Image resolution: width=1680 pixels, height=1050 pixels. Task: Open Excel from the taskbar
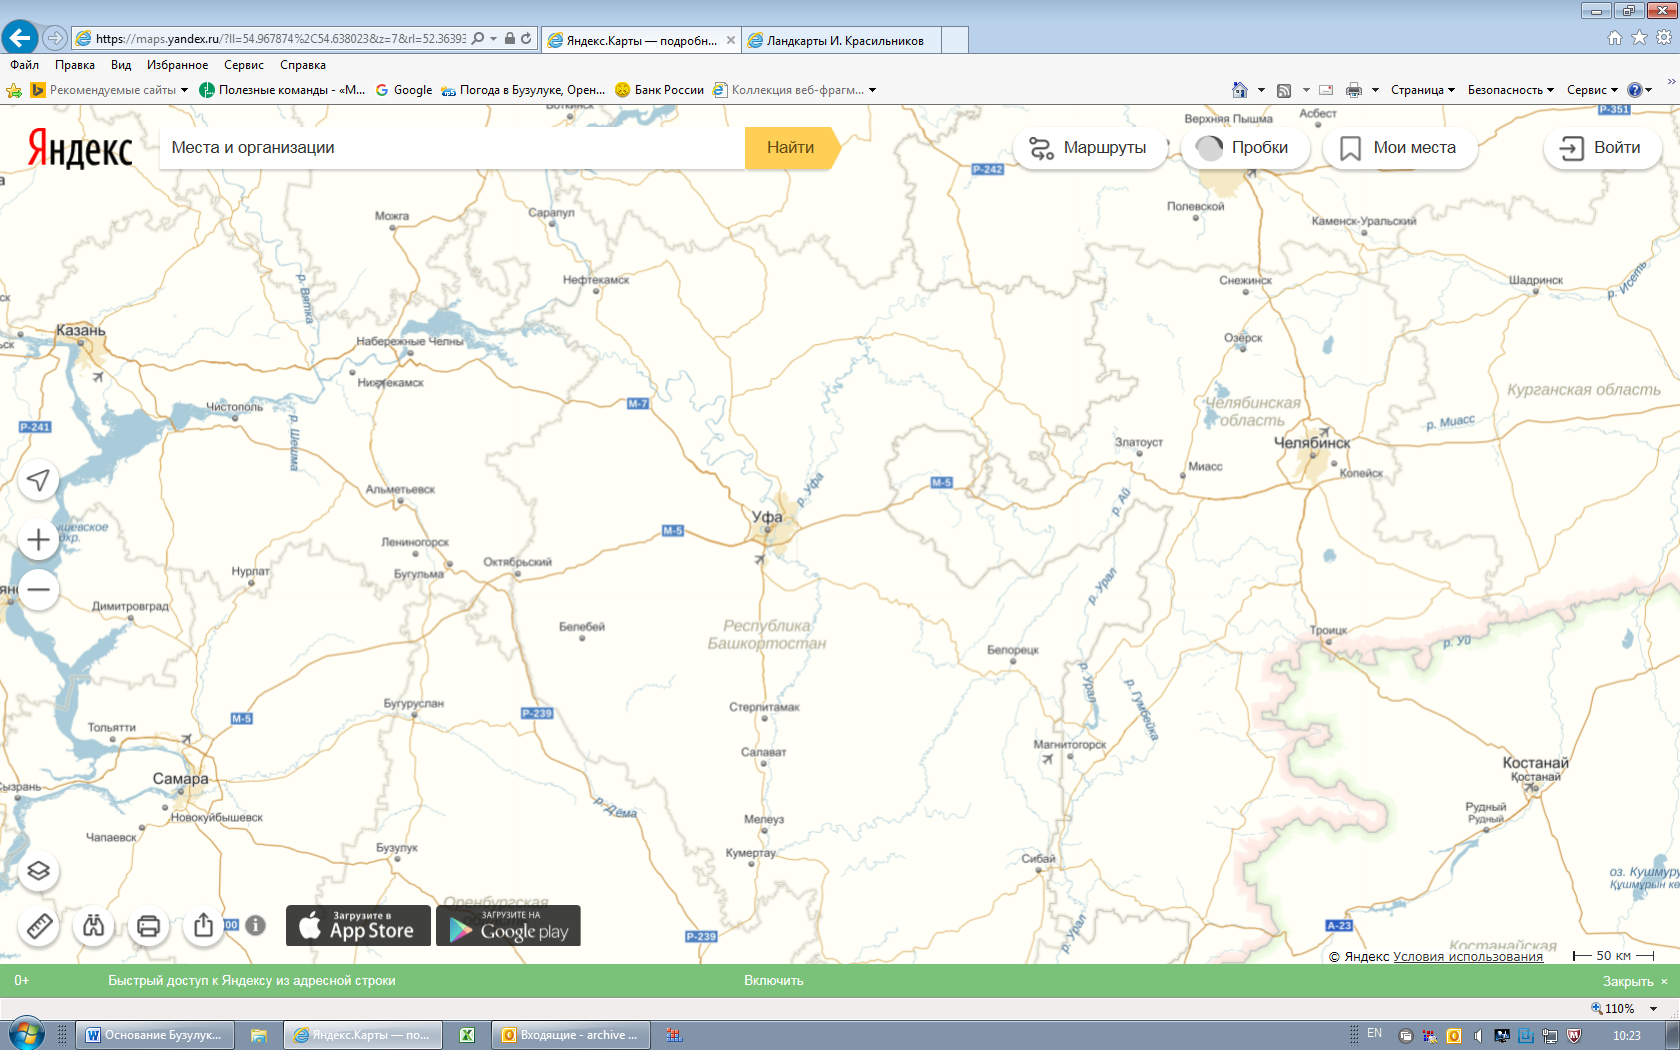pos(467,1035)
